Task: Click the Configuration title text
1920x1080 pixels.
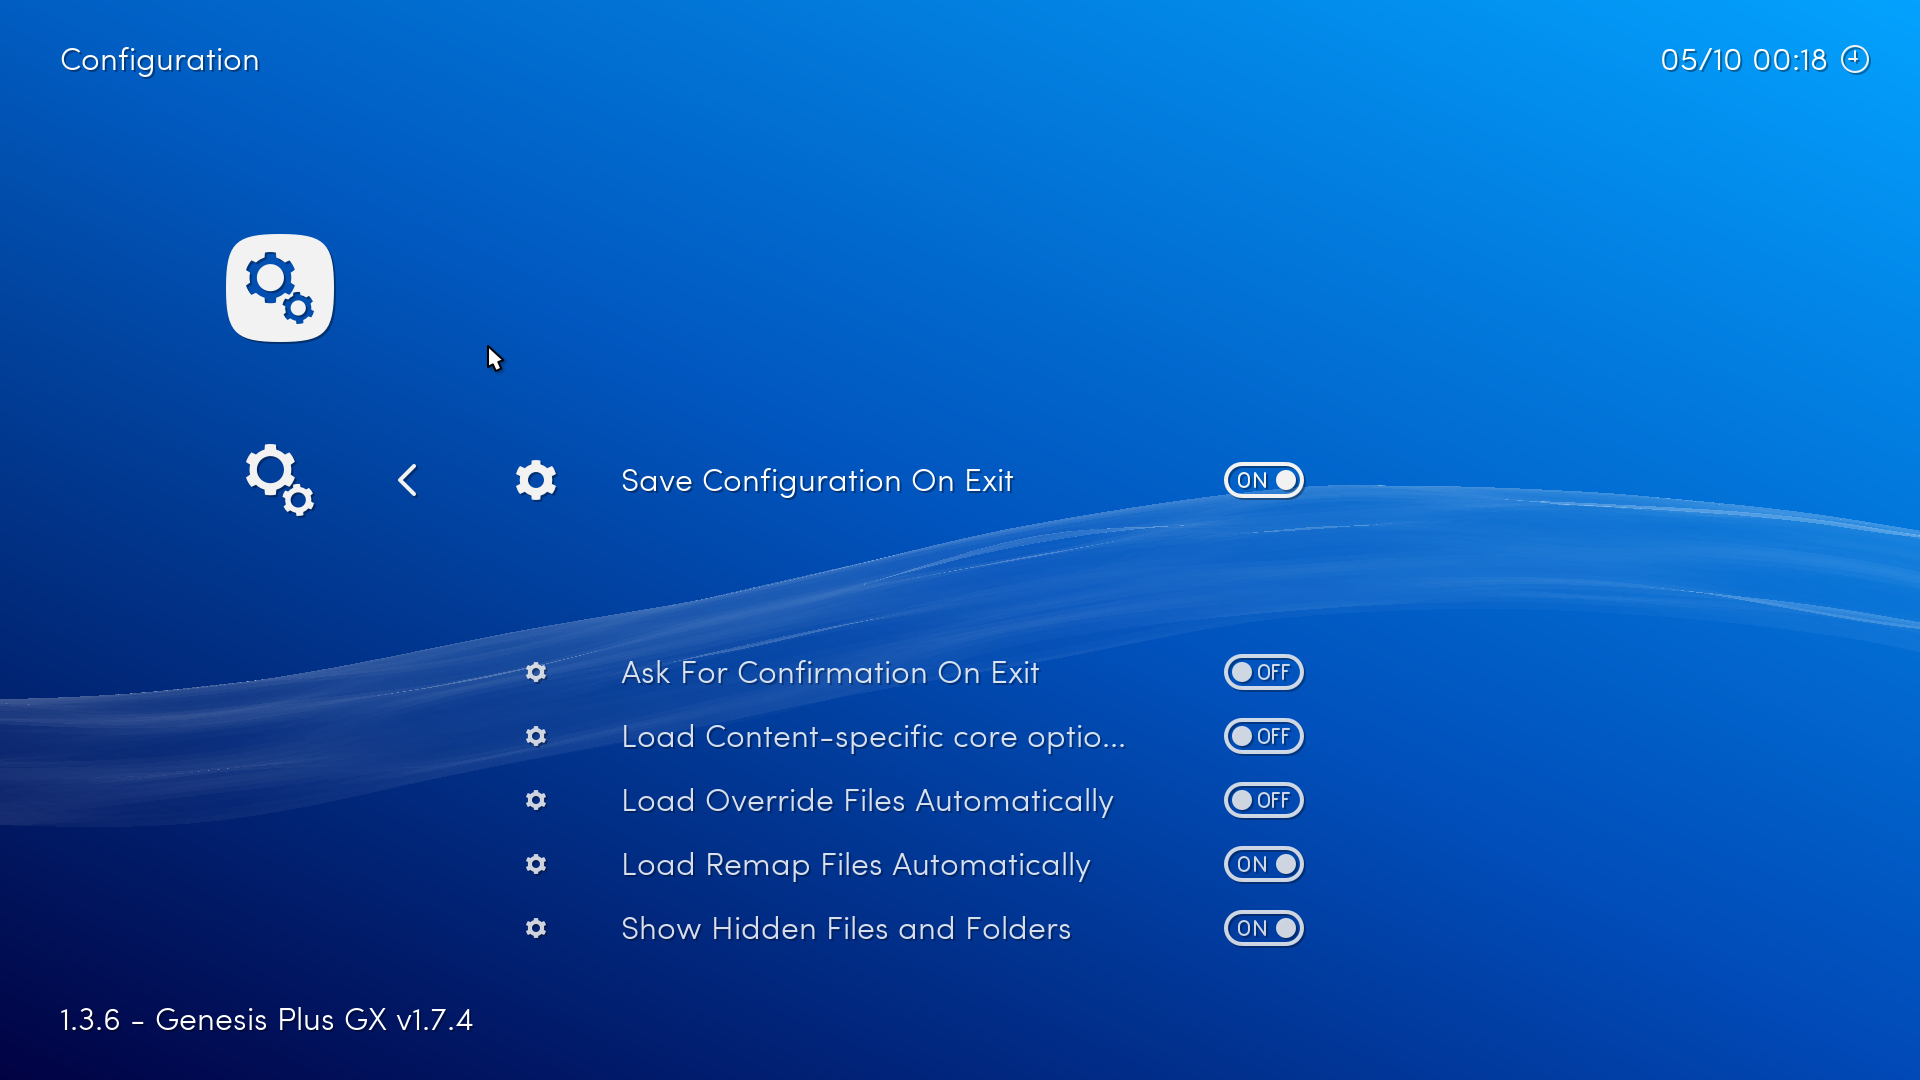Action: (x=160, y=60)
